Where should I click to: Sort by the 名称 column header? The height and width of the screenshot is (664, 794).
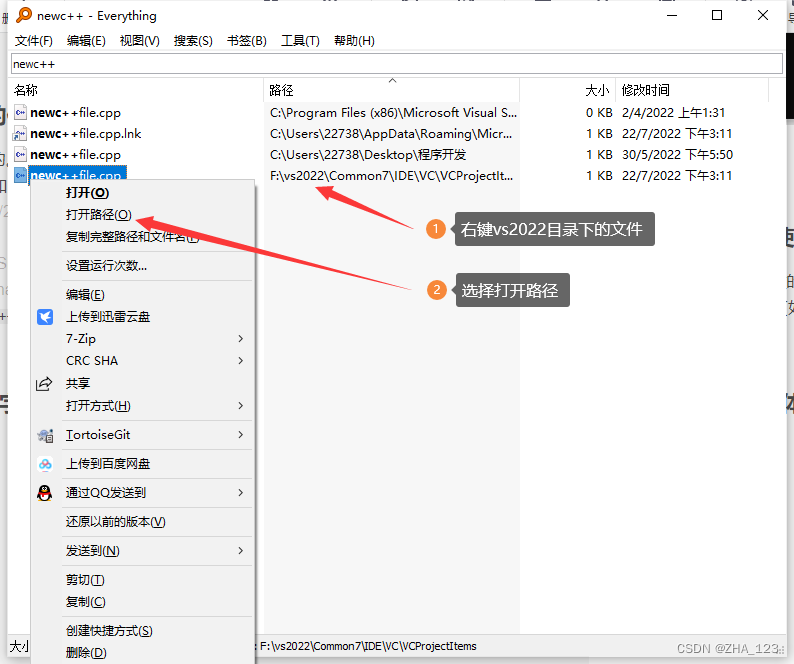tap(136, 91)
